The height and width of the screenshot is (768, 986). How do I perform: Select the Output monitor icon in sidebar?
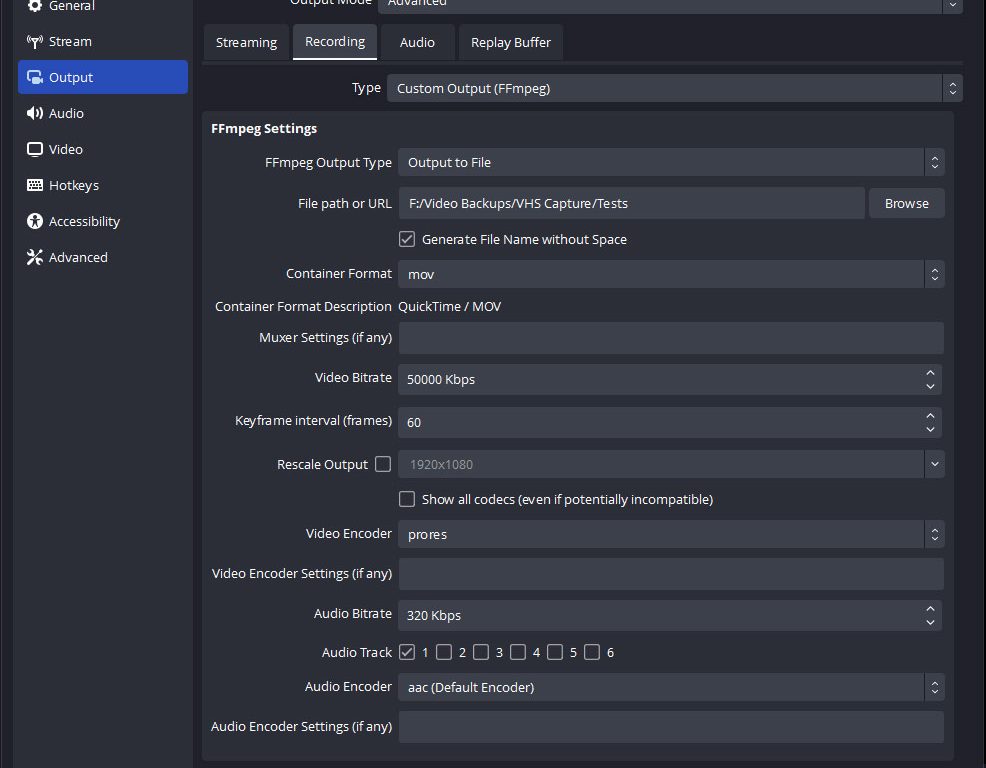[35, 78]
